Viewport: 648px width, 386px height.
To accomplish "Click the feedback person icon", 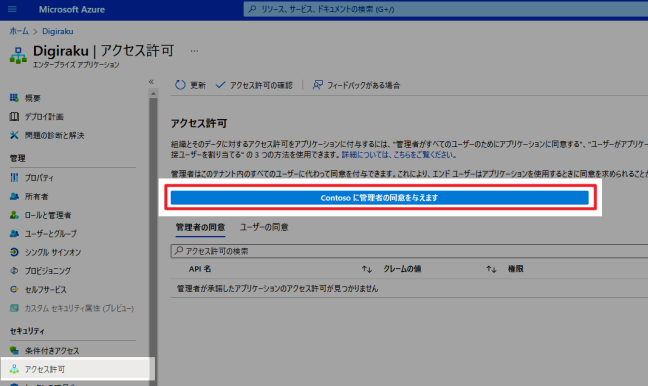I will pos(317,85).
